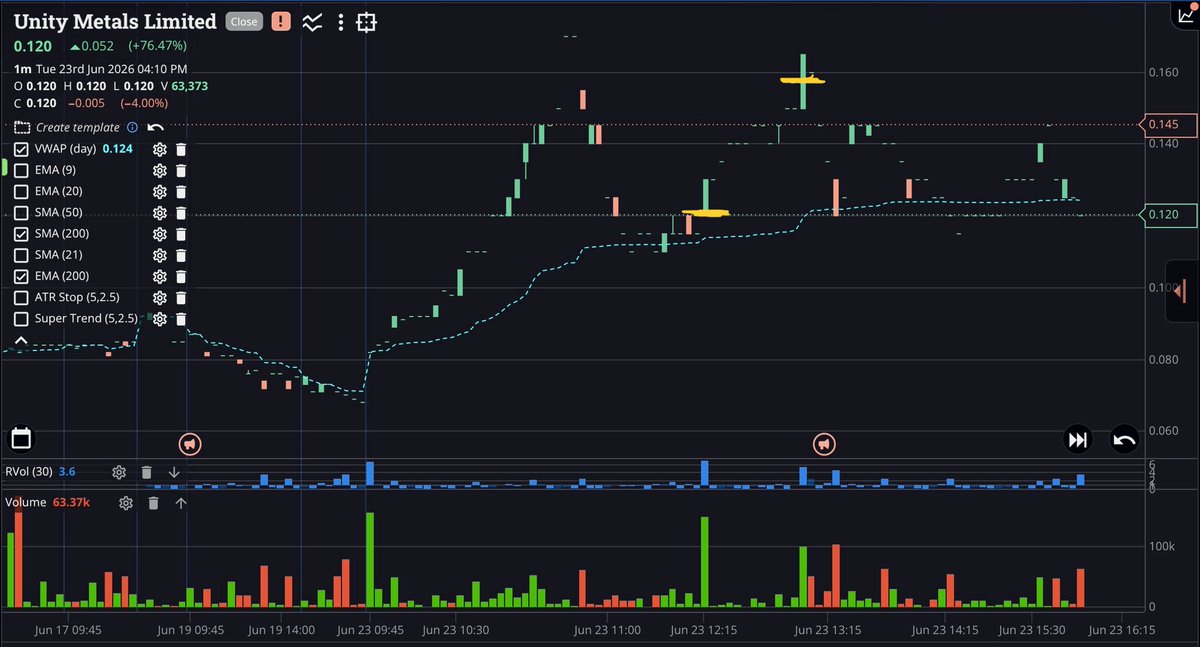Open the RVol (30) settings gear
Viewport: 1200px width, 647px height.
pyautogui.click(x=119, y=472)
